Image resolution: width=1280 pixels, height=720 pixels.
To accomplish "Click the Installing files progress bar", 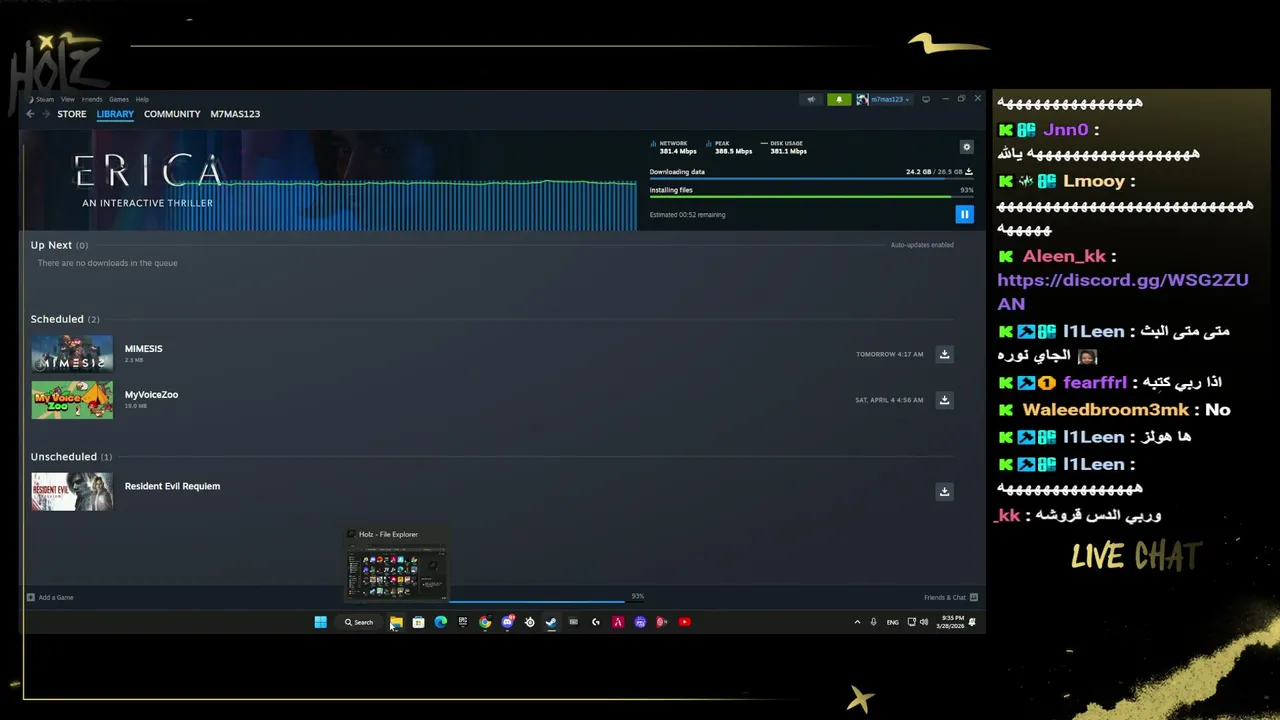I will (x=811, y=196).
